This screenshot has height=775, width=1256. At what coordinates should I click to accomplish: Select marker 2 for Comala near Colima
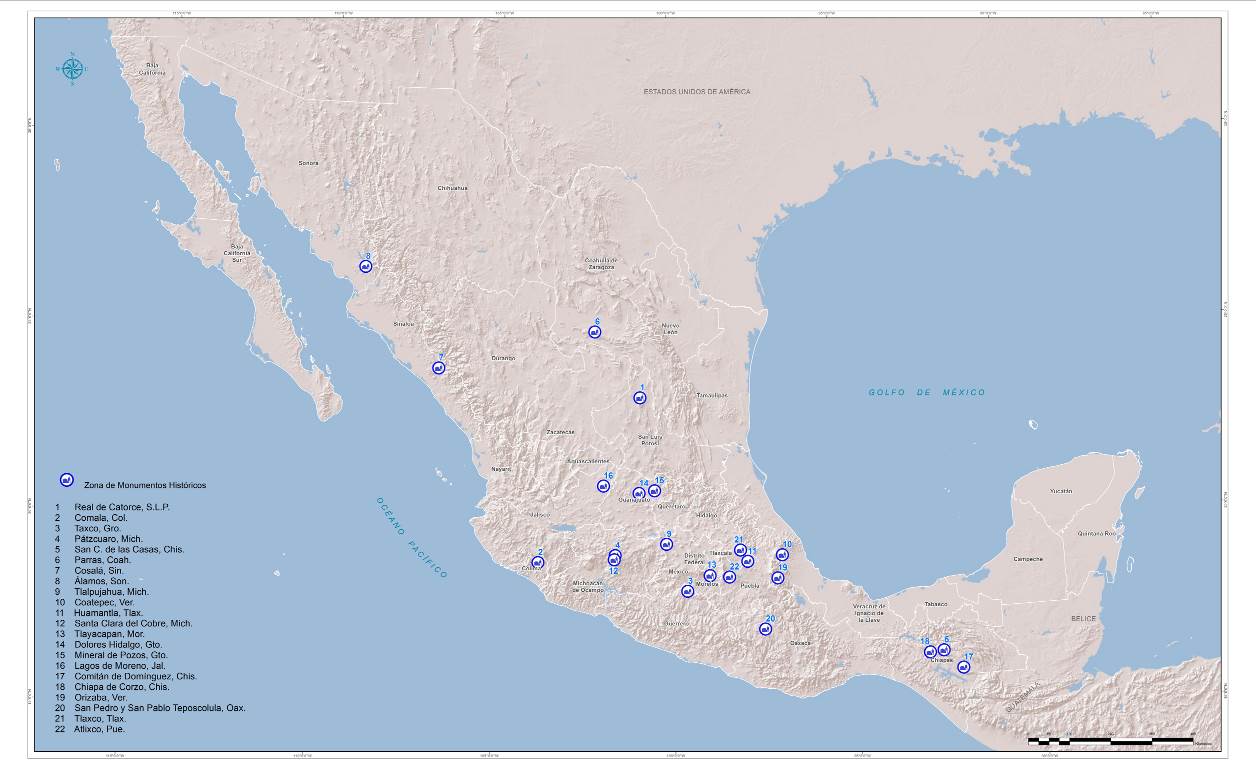tap(538, 562)
